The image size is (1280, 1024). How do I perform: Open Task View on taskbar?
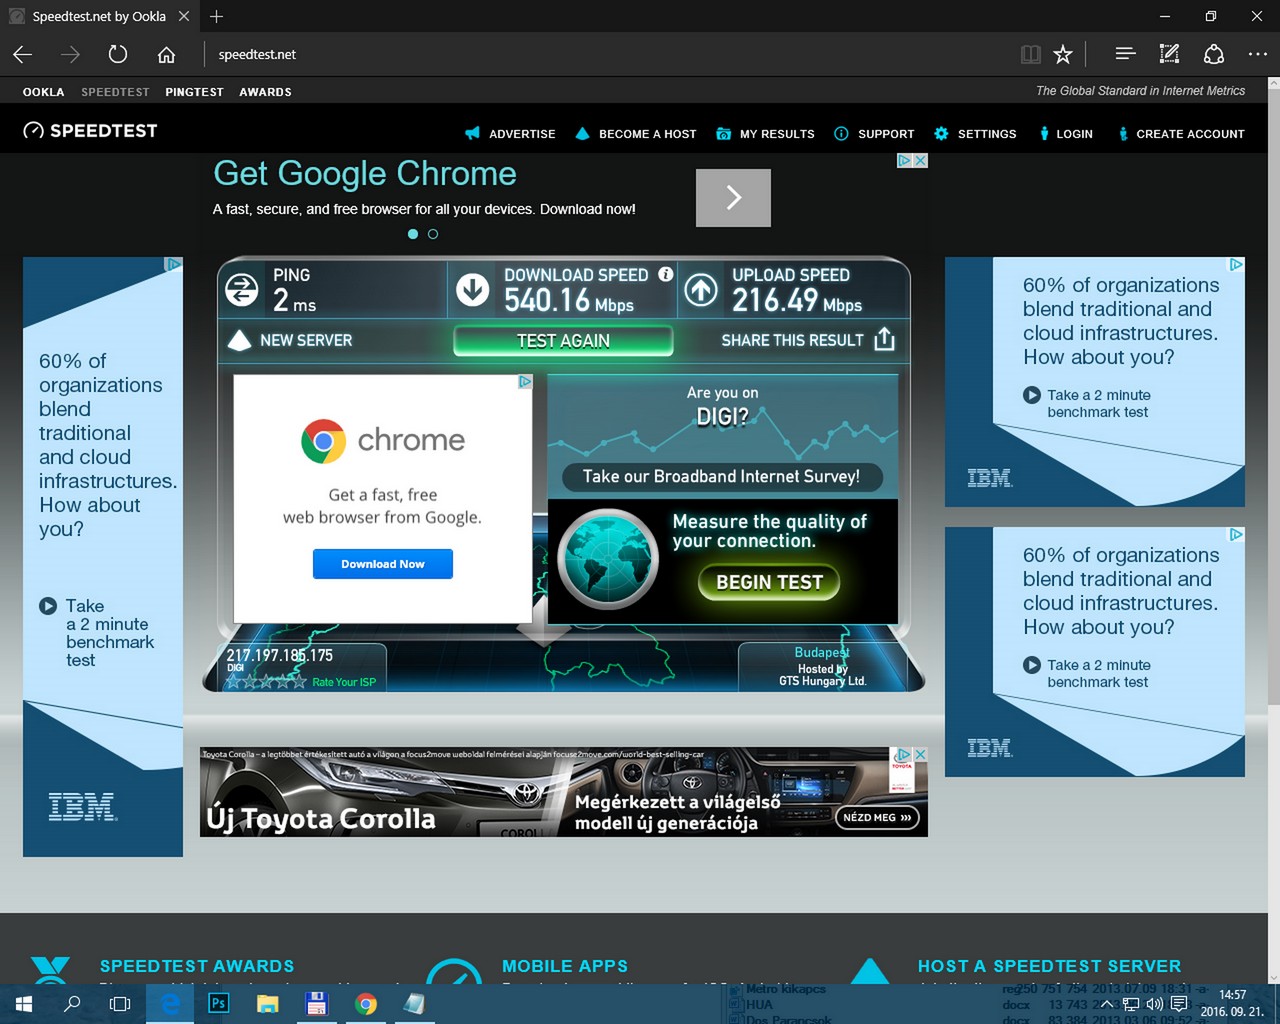(120, 1004)
